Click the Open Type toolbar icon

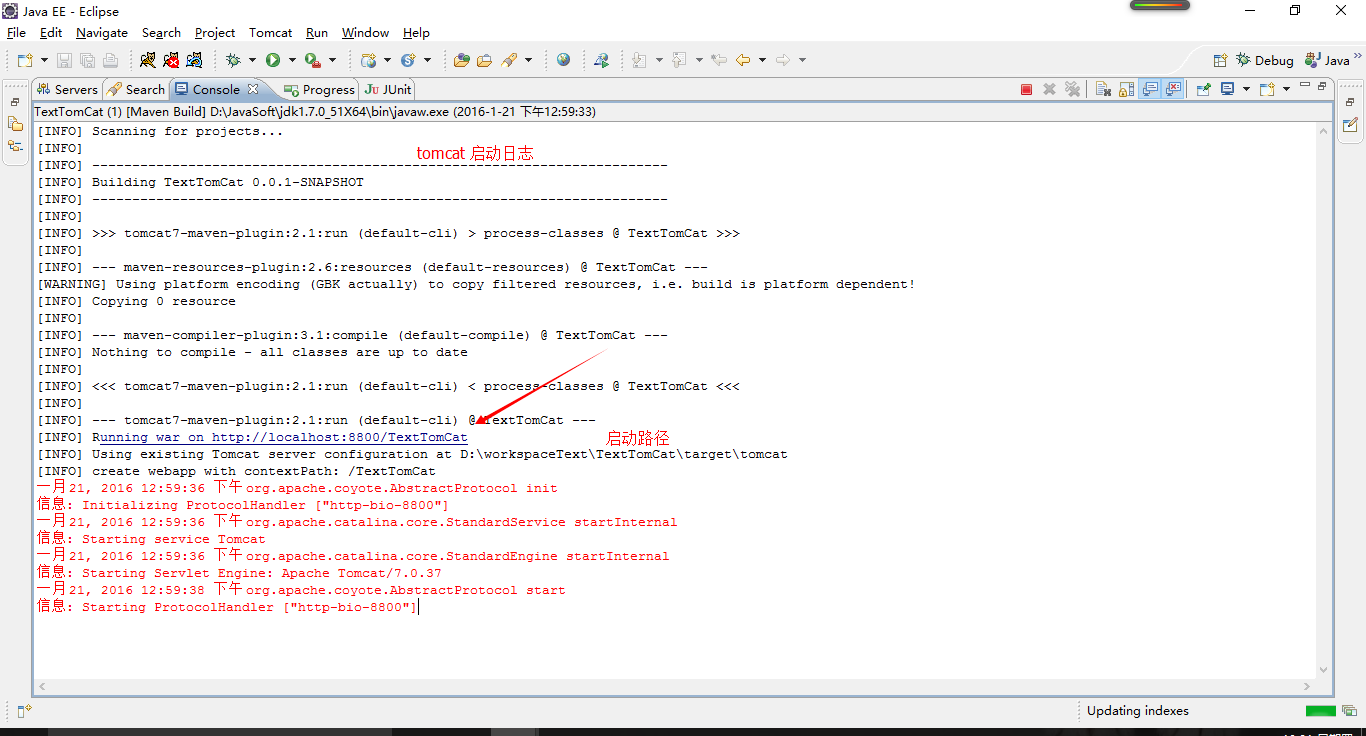point(461,60)
